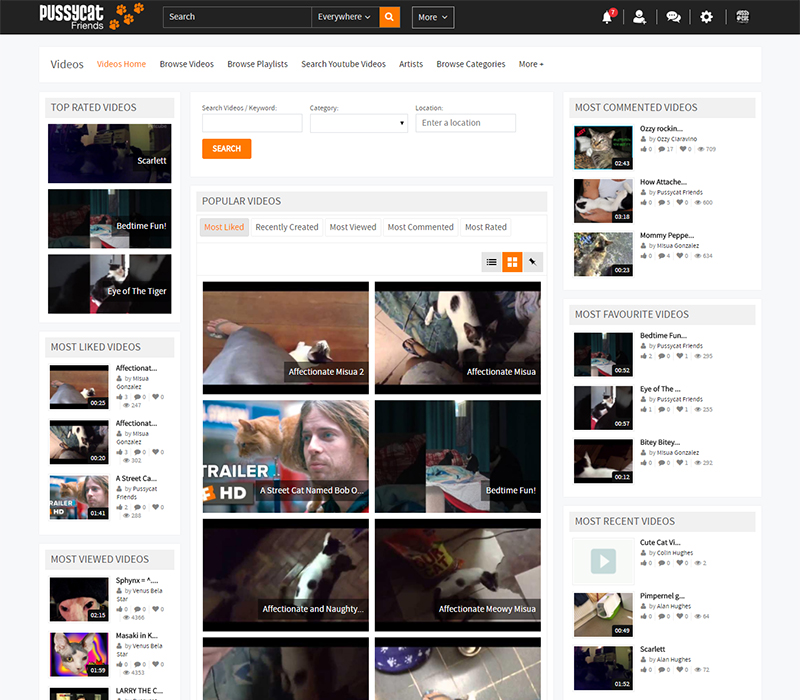
Task: Expand the Everywhere search scope dropdown
Action: point(344,17)
